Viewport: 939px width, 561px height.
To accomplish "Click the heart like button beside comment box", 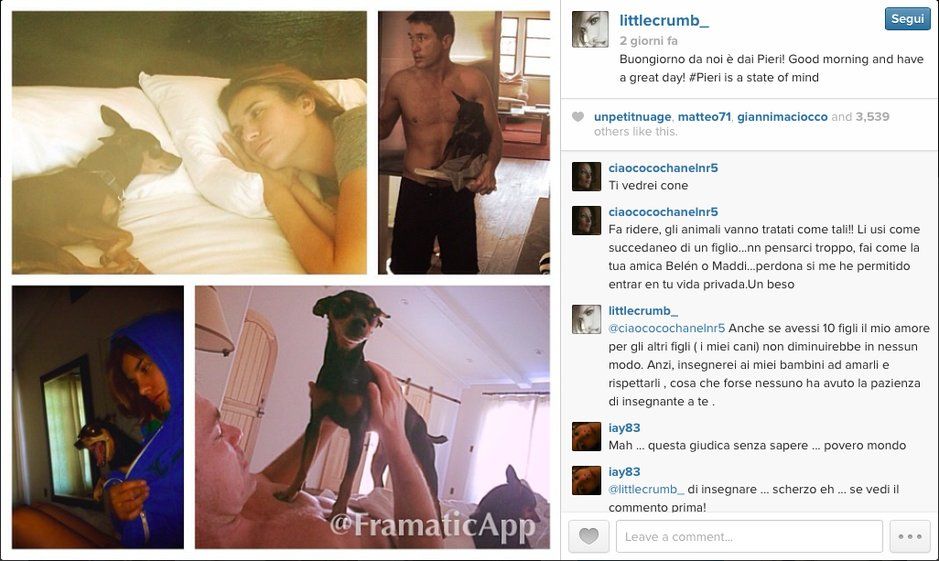I will pyautogui.click(x=588, y=536).
